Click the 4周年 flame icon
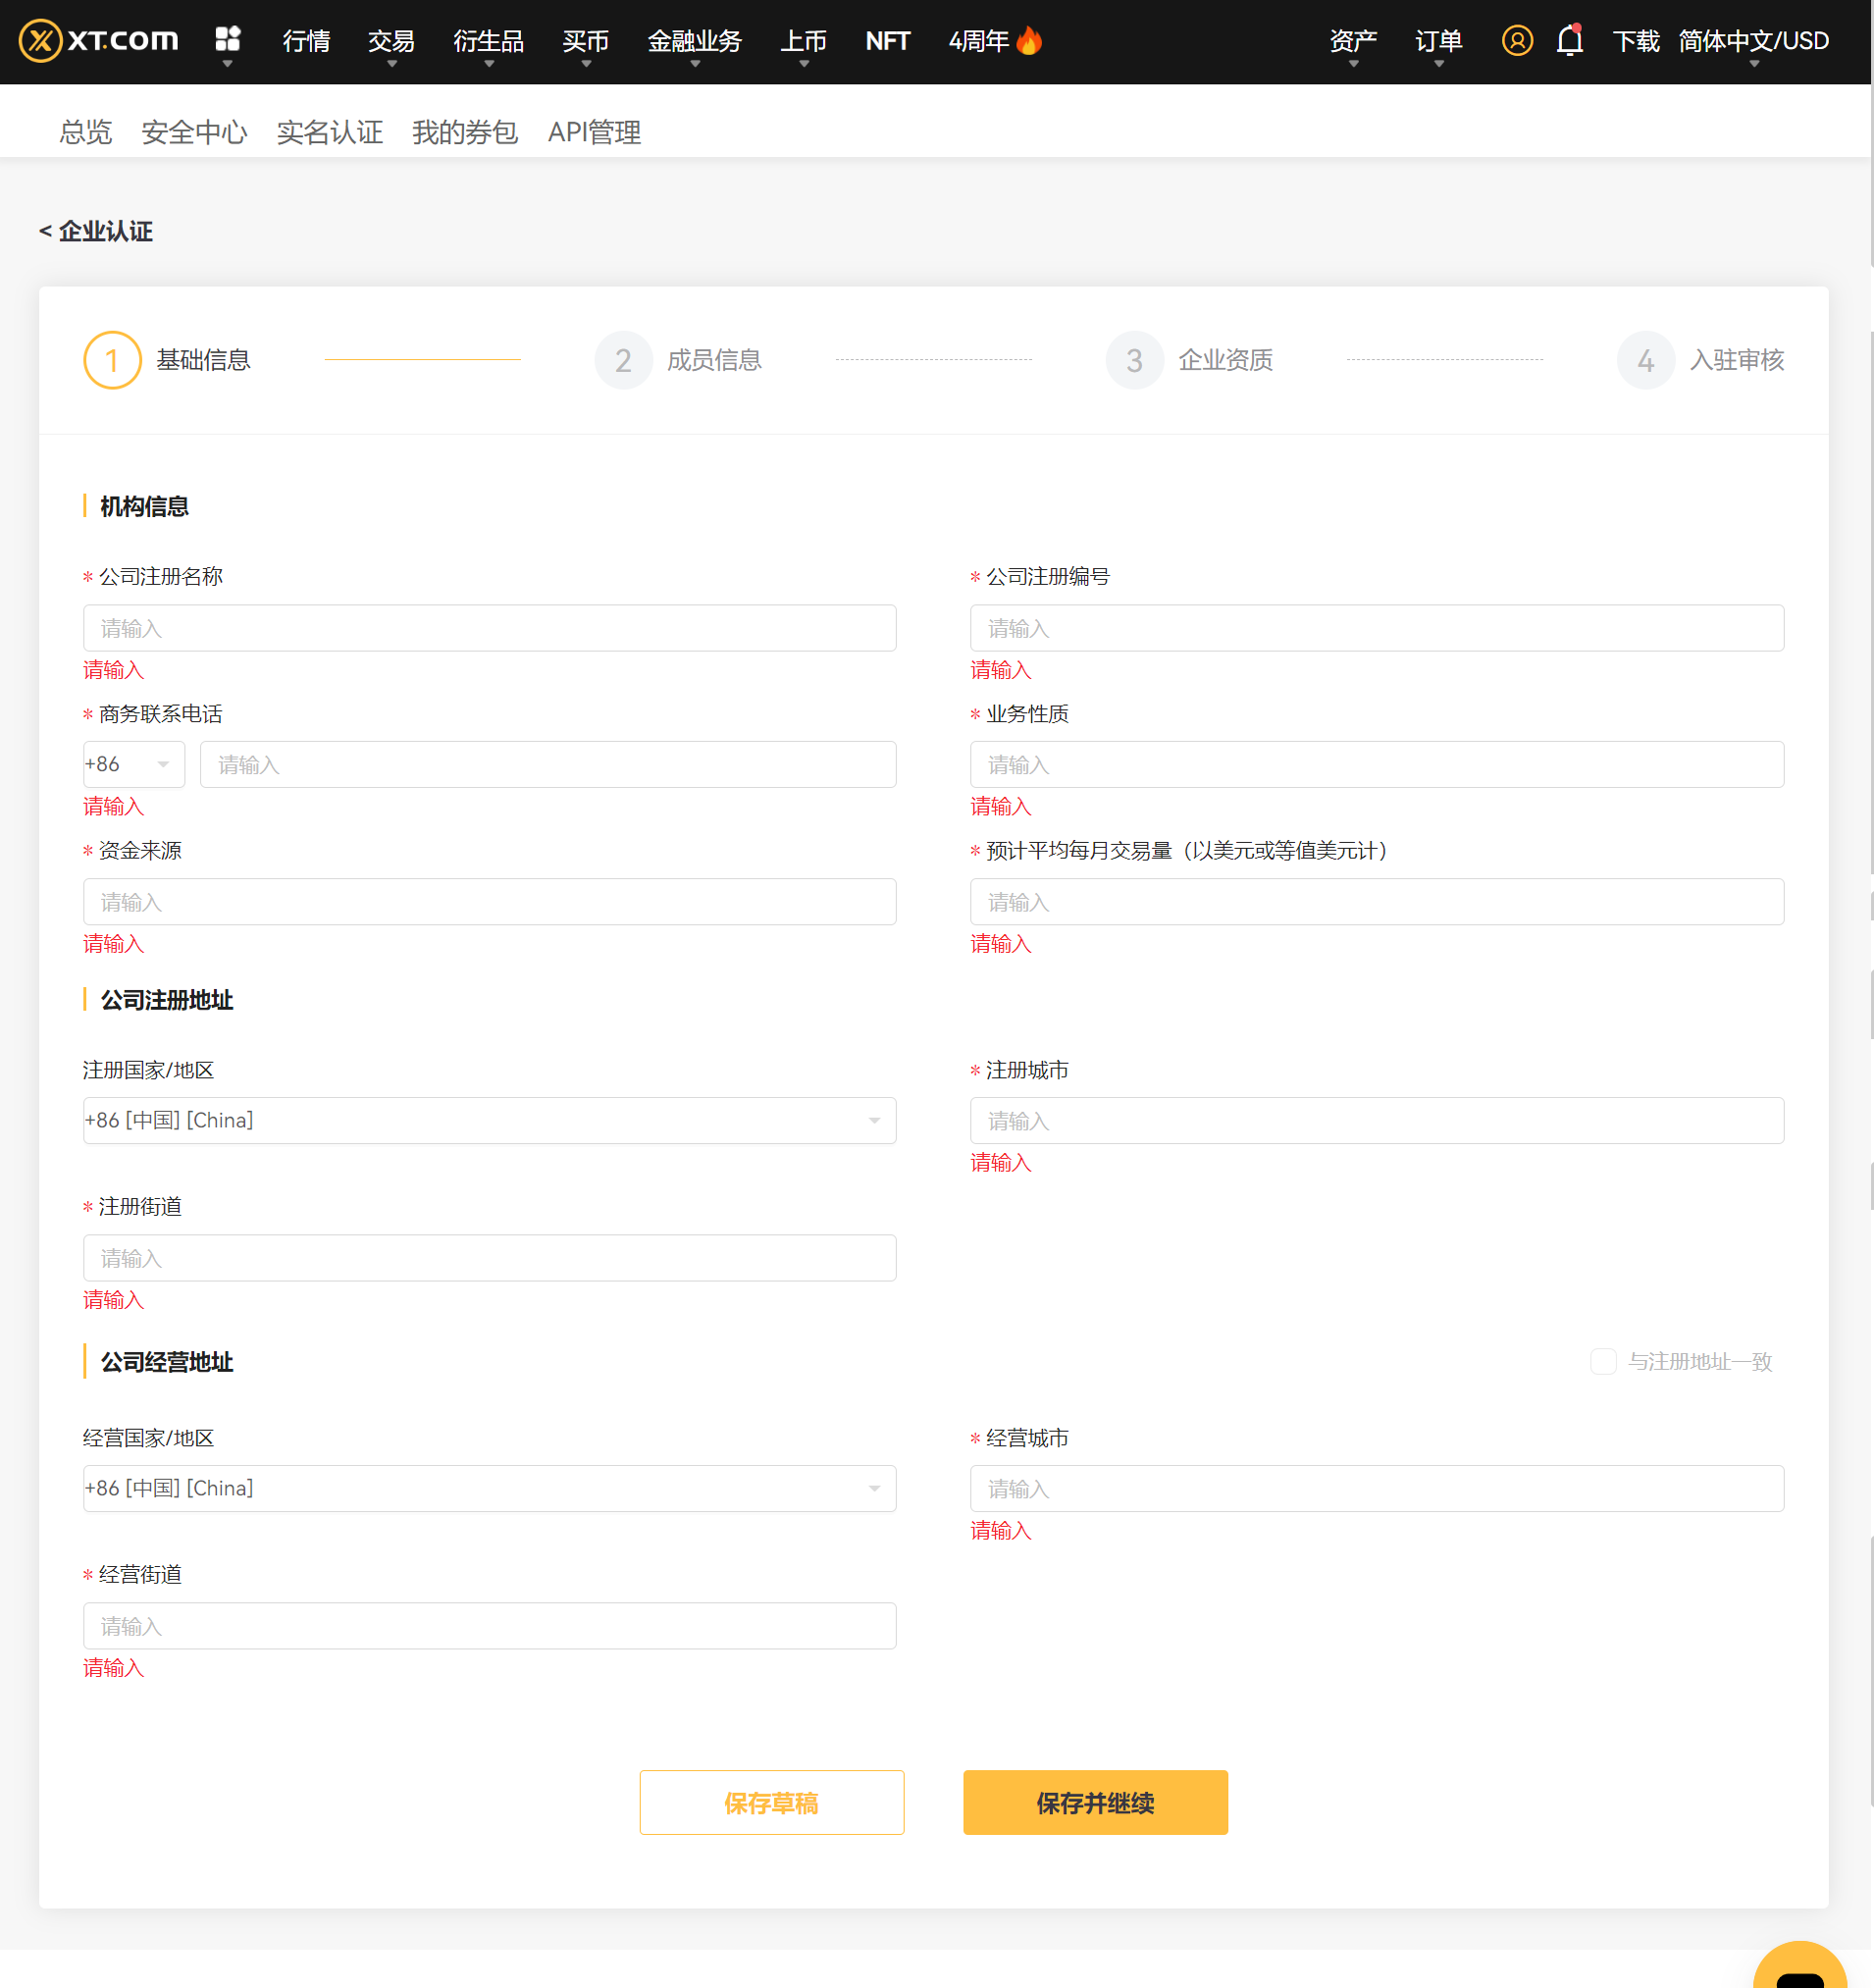 pos(1029,40)
